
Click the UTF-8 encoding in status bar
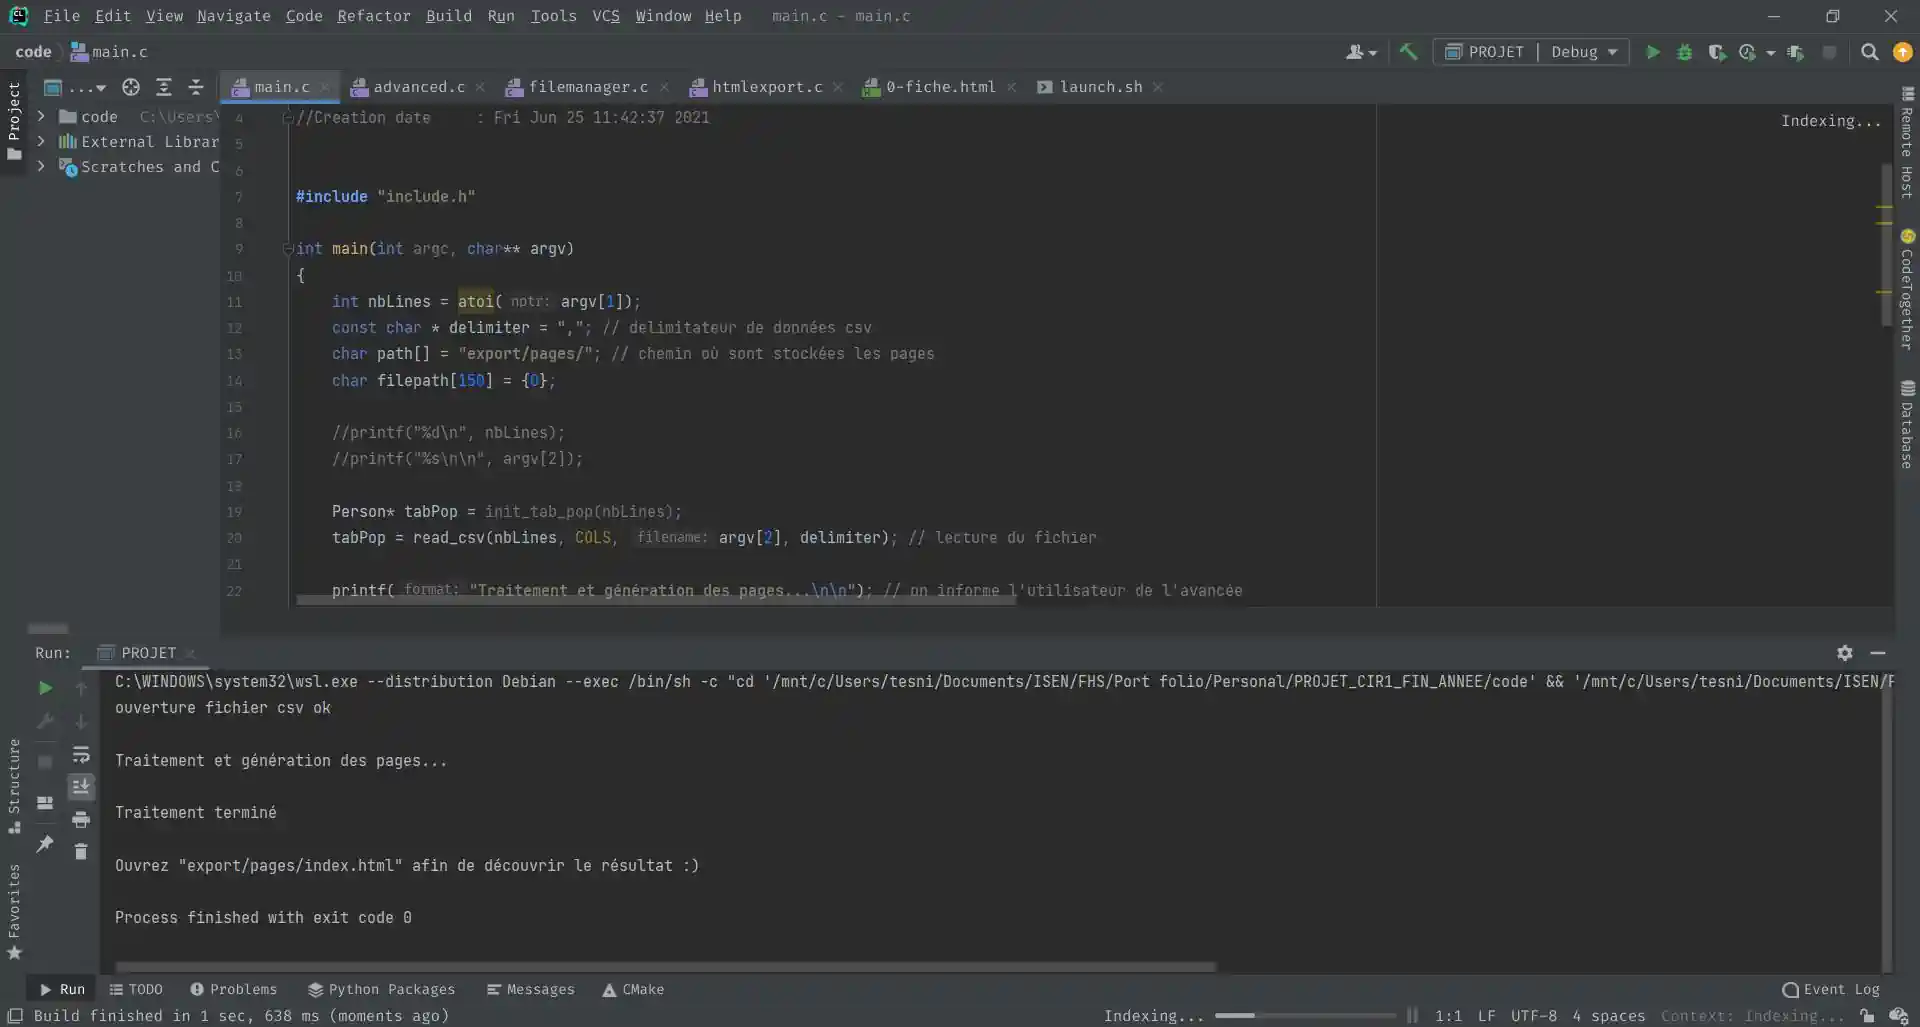(x=1533, y=1016)
